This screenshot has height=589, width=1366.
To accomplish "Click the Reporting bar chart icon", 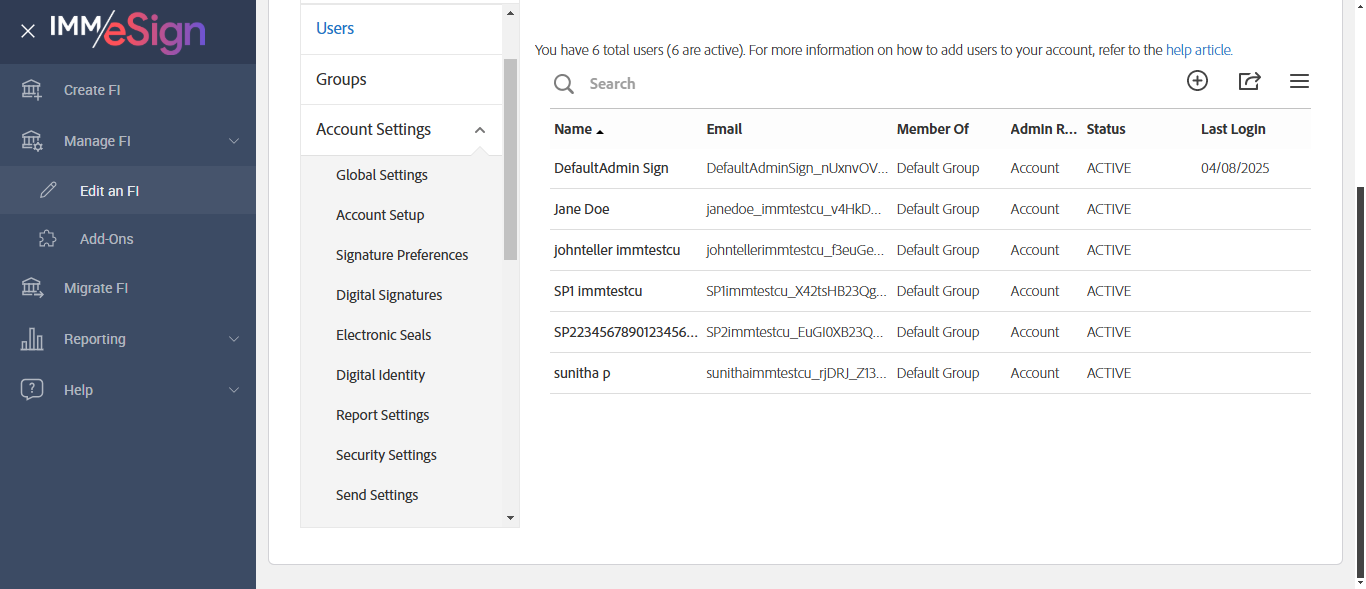I will point(32,339).
